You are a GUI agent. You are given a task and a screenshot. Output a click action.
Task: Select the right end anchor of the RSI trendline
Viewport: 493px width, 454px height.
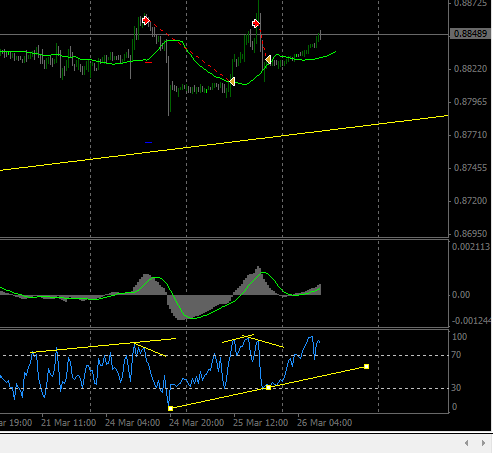(x=366, y=367)
